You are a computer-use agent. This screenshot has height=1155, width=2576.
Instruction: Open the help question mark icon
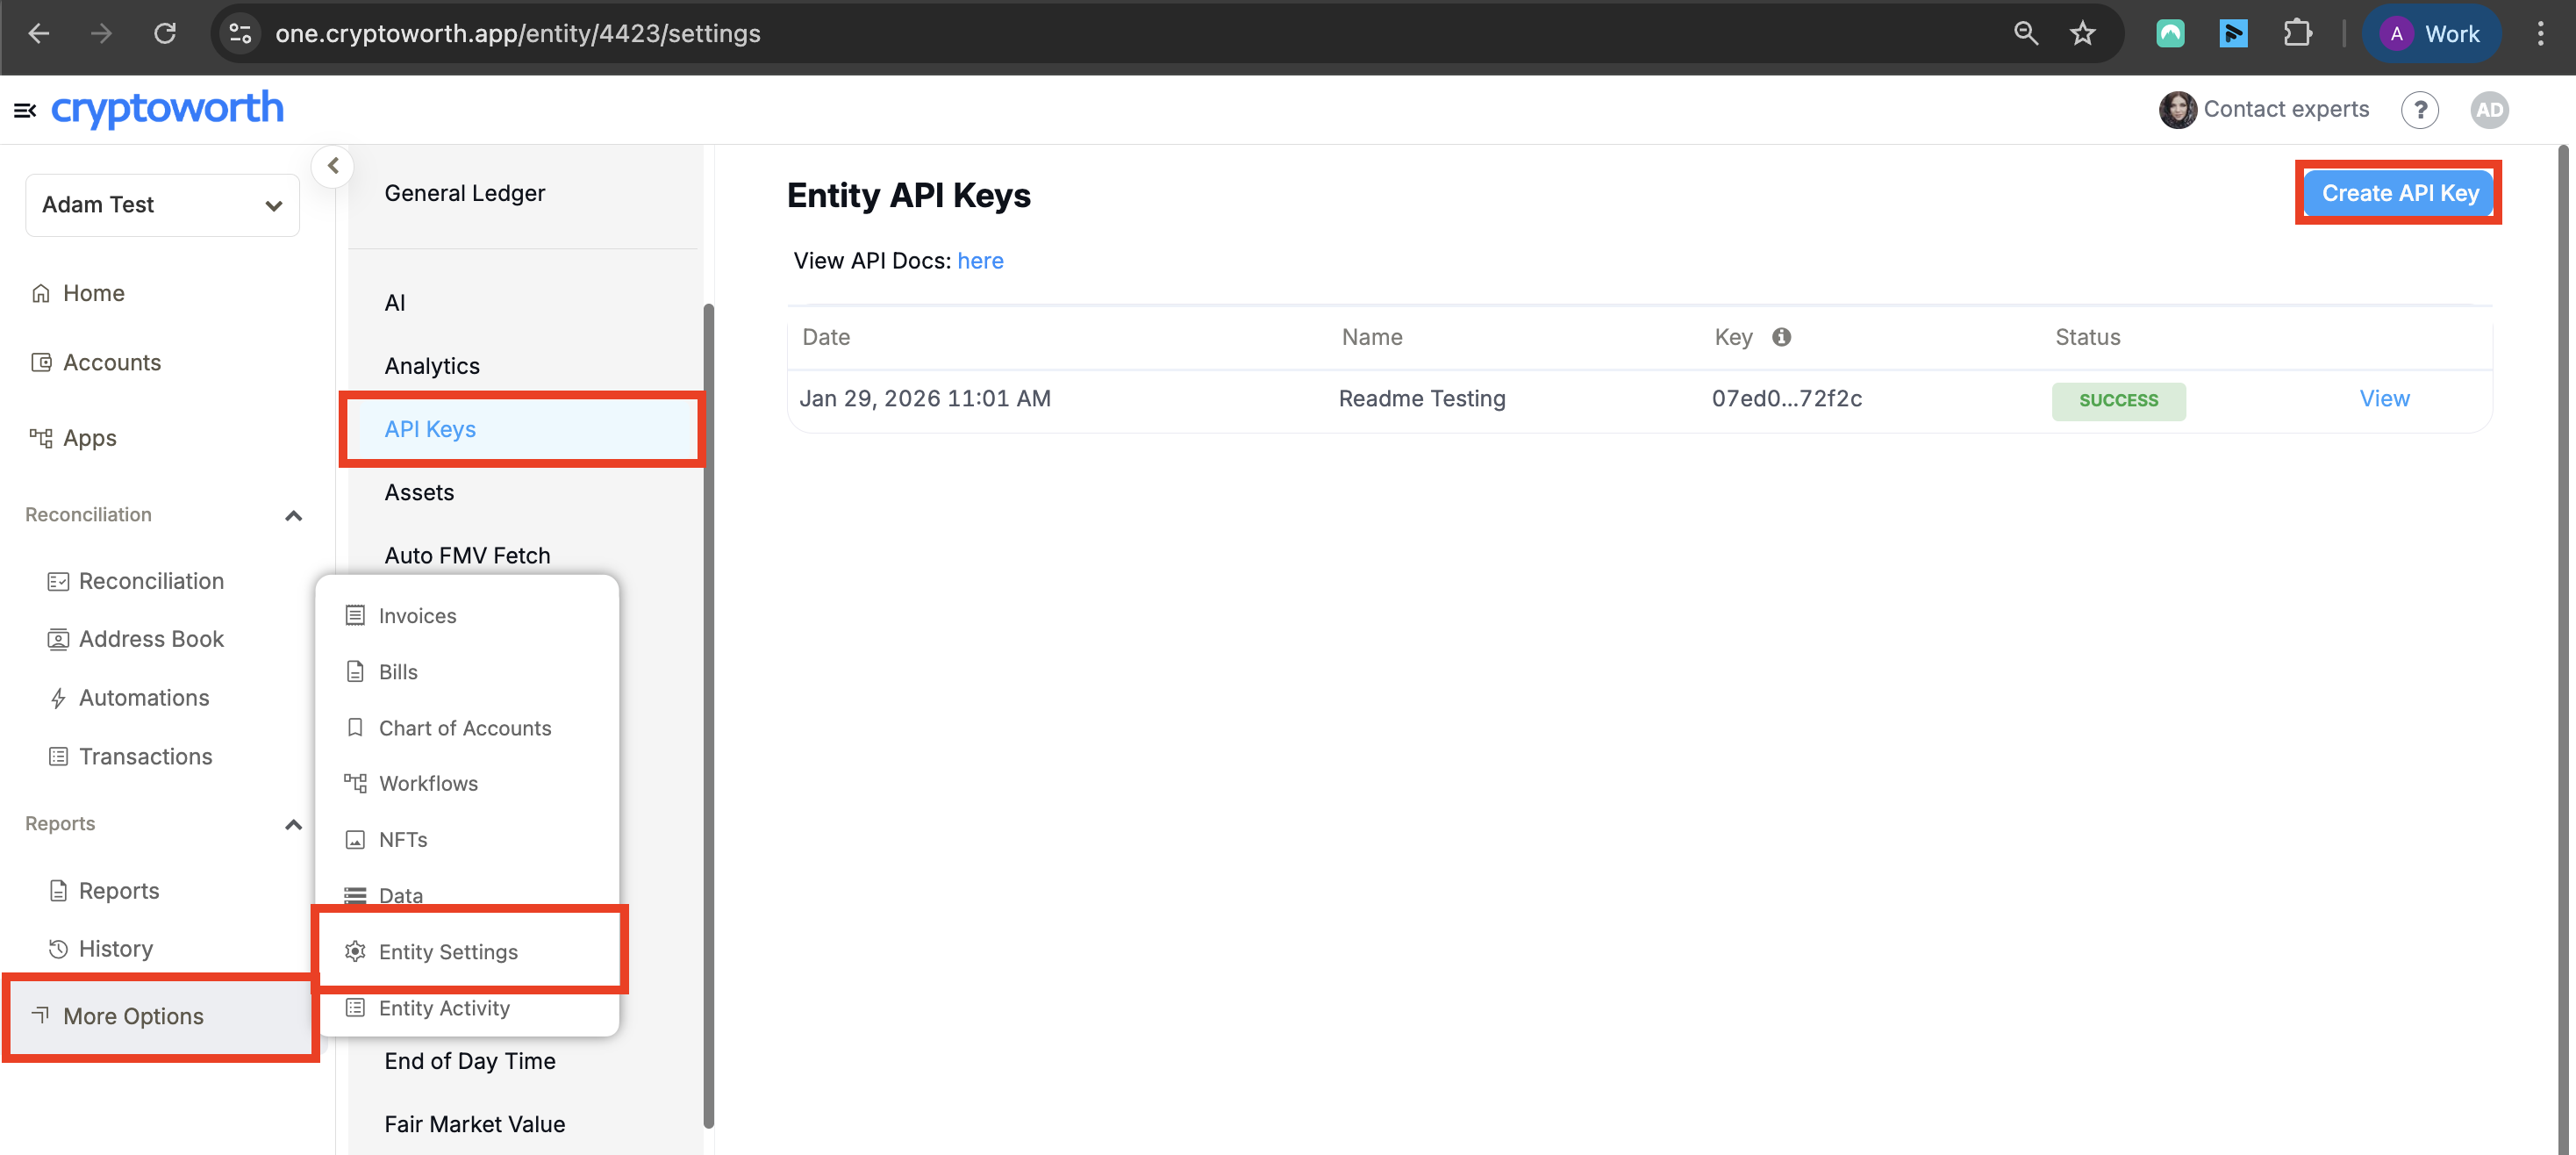[2419, 109]
